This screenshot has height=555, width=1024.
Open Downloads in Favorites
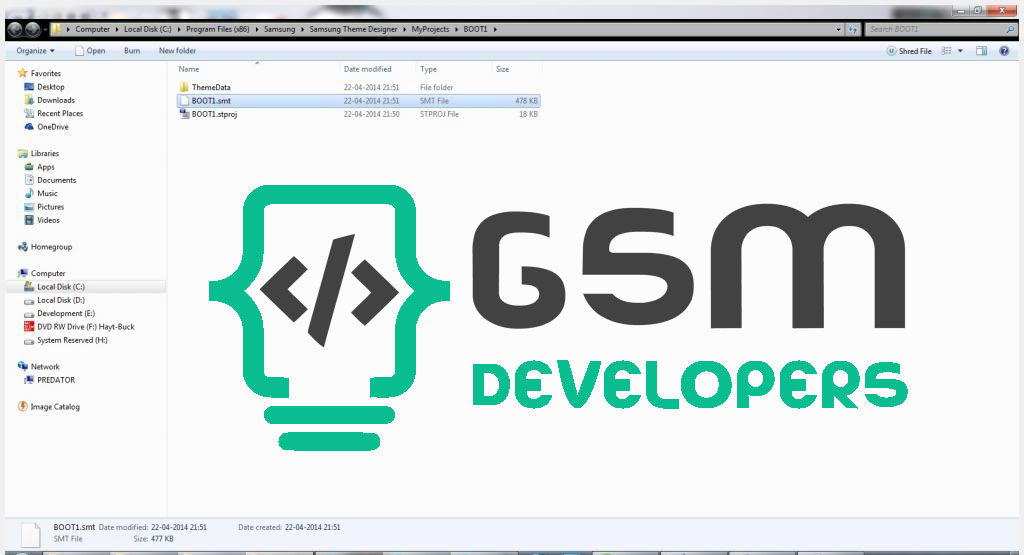[x=56, y=101]
